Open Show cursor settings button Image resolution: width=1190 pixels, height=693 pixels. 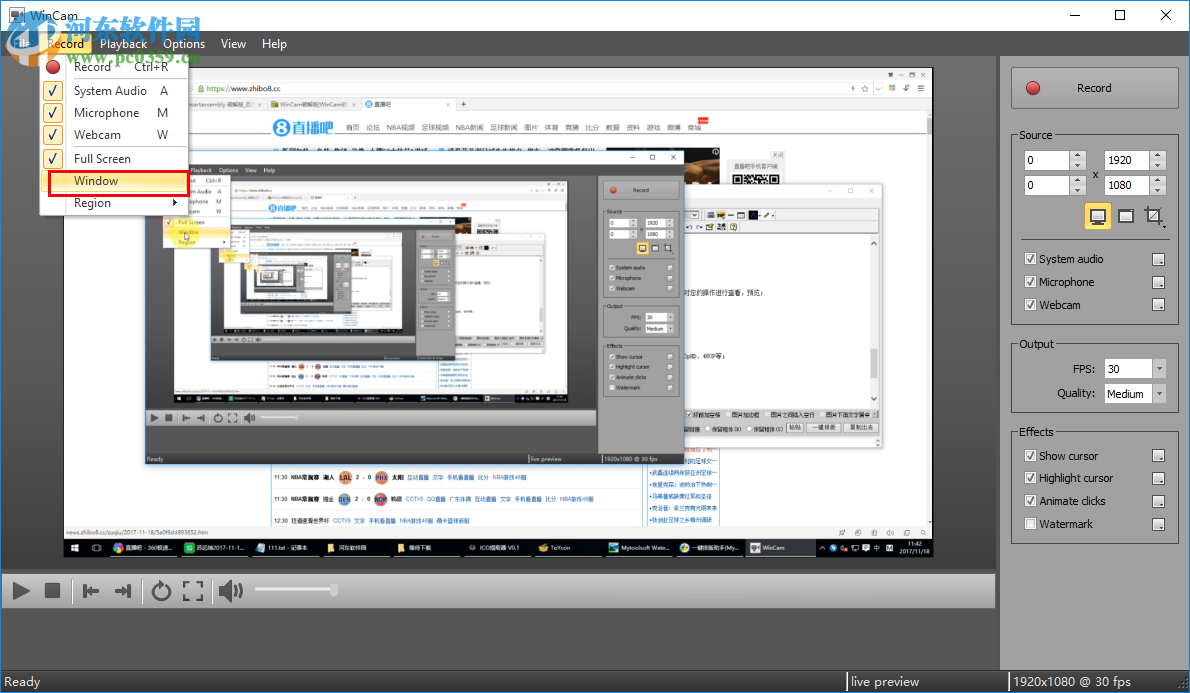tap(1158, 455)
